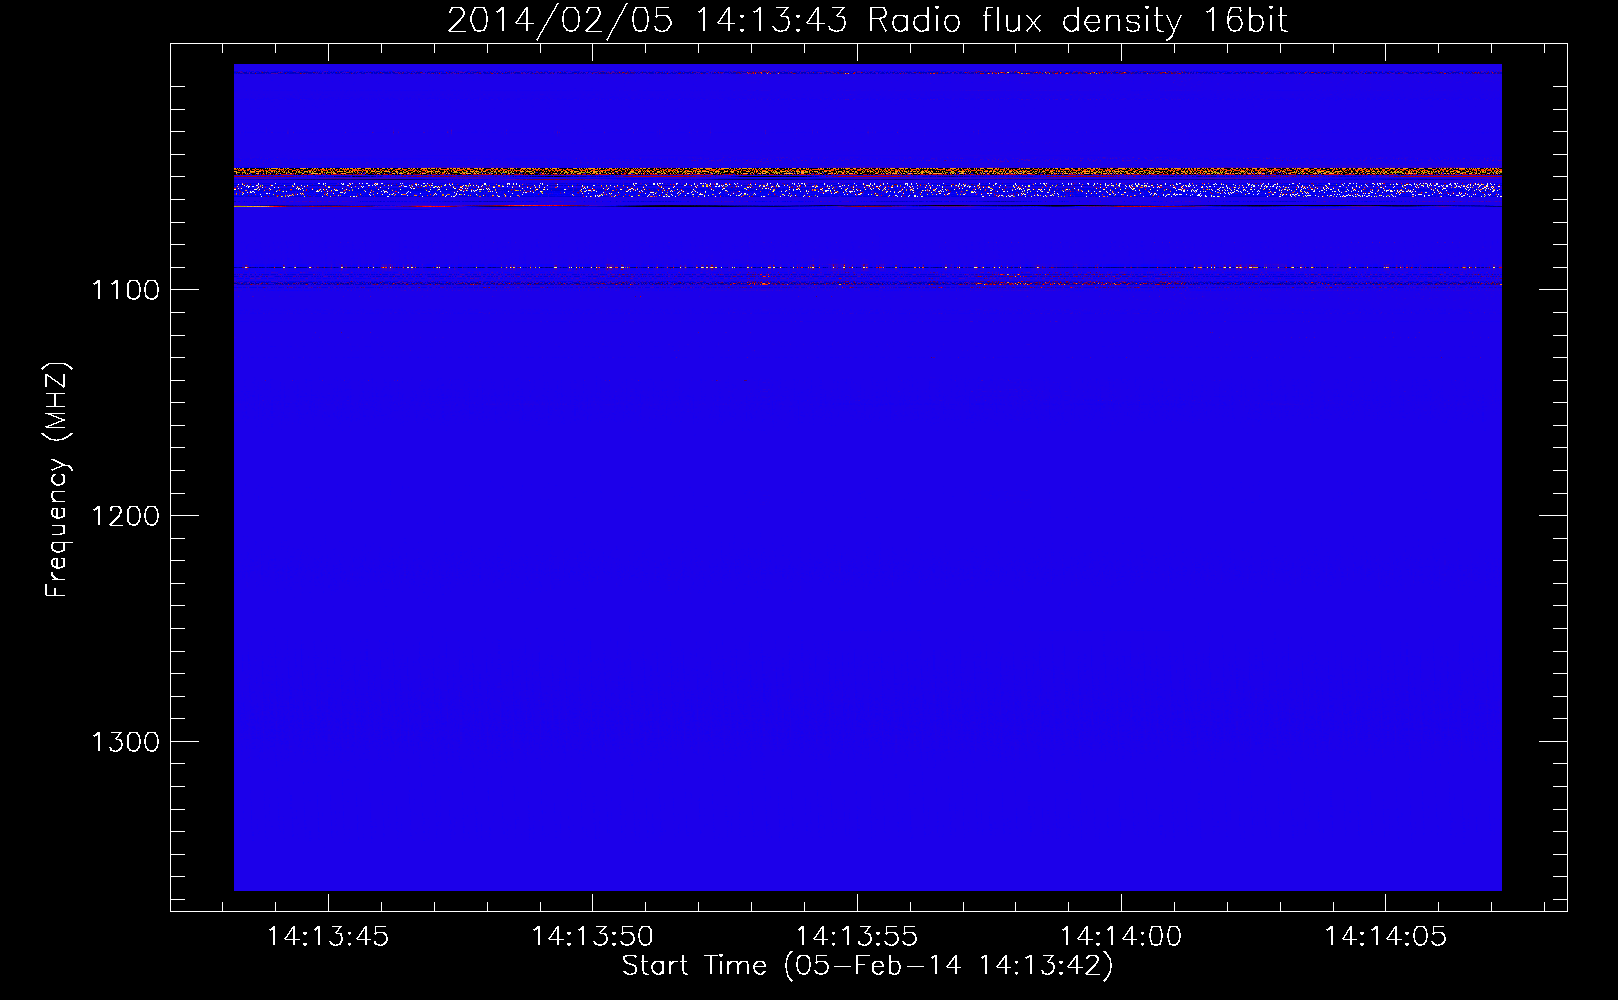Click the 14:13:45 time axis label
This screenshot has width=1618, height=1000.
click(328, 937)
